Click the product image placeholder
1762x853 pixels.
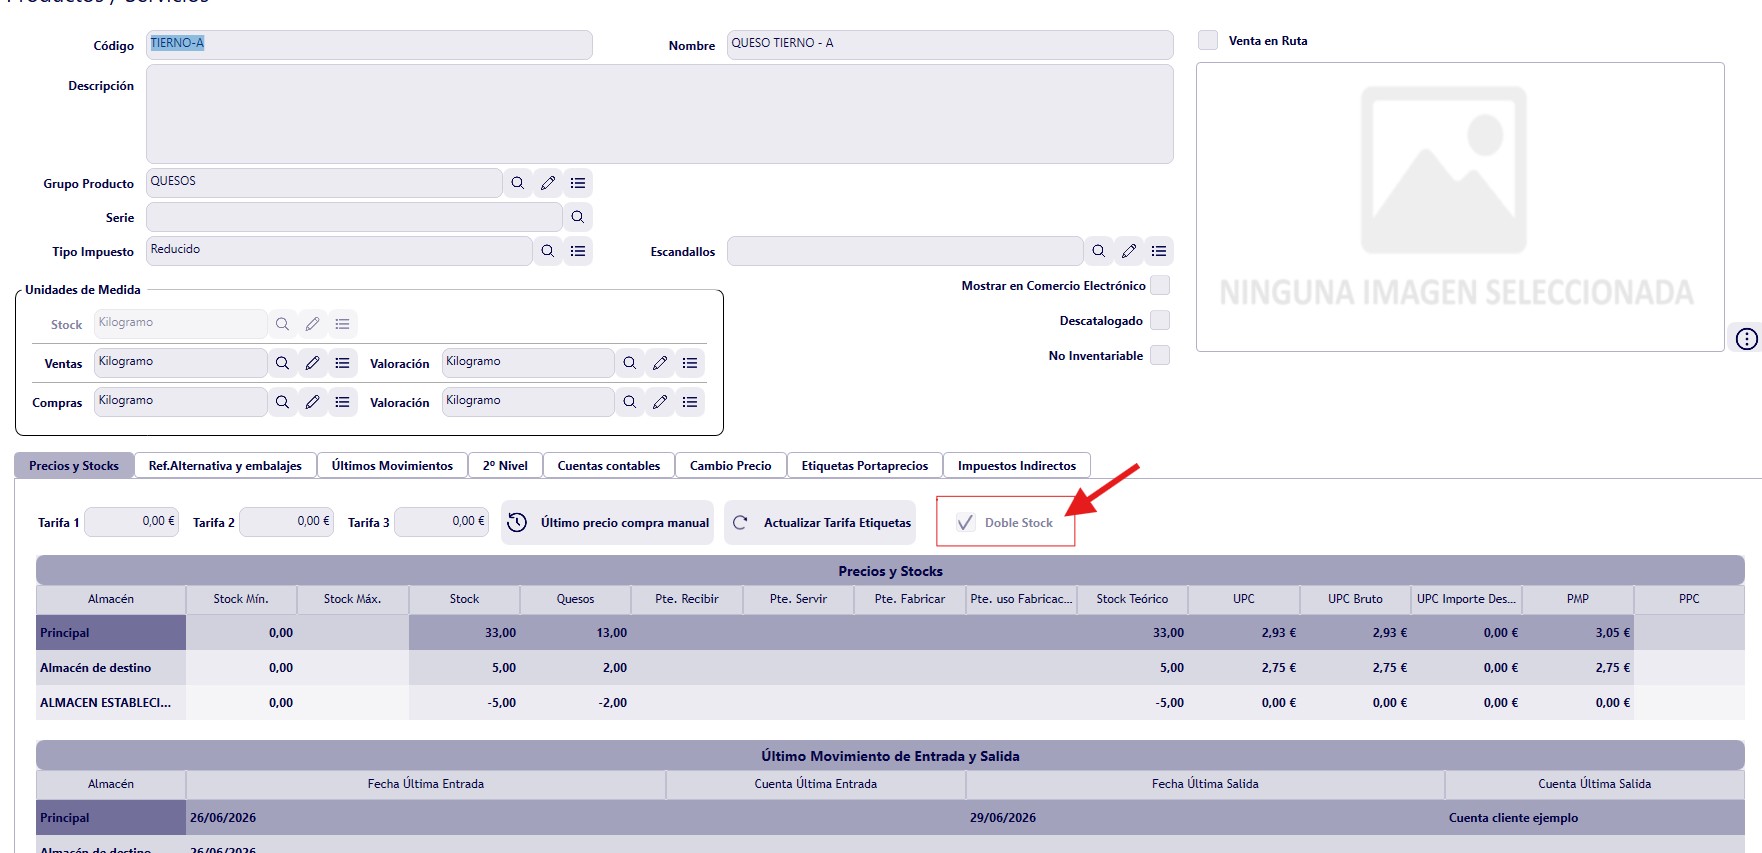[1460, 207]
